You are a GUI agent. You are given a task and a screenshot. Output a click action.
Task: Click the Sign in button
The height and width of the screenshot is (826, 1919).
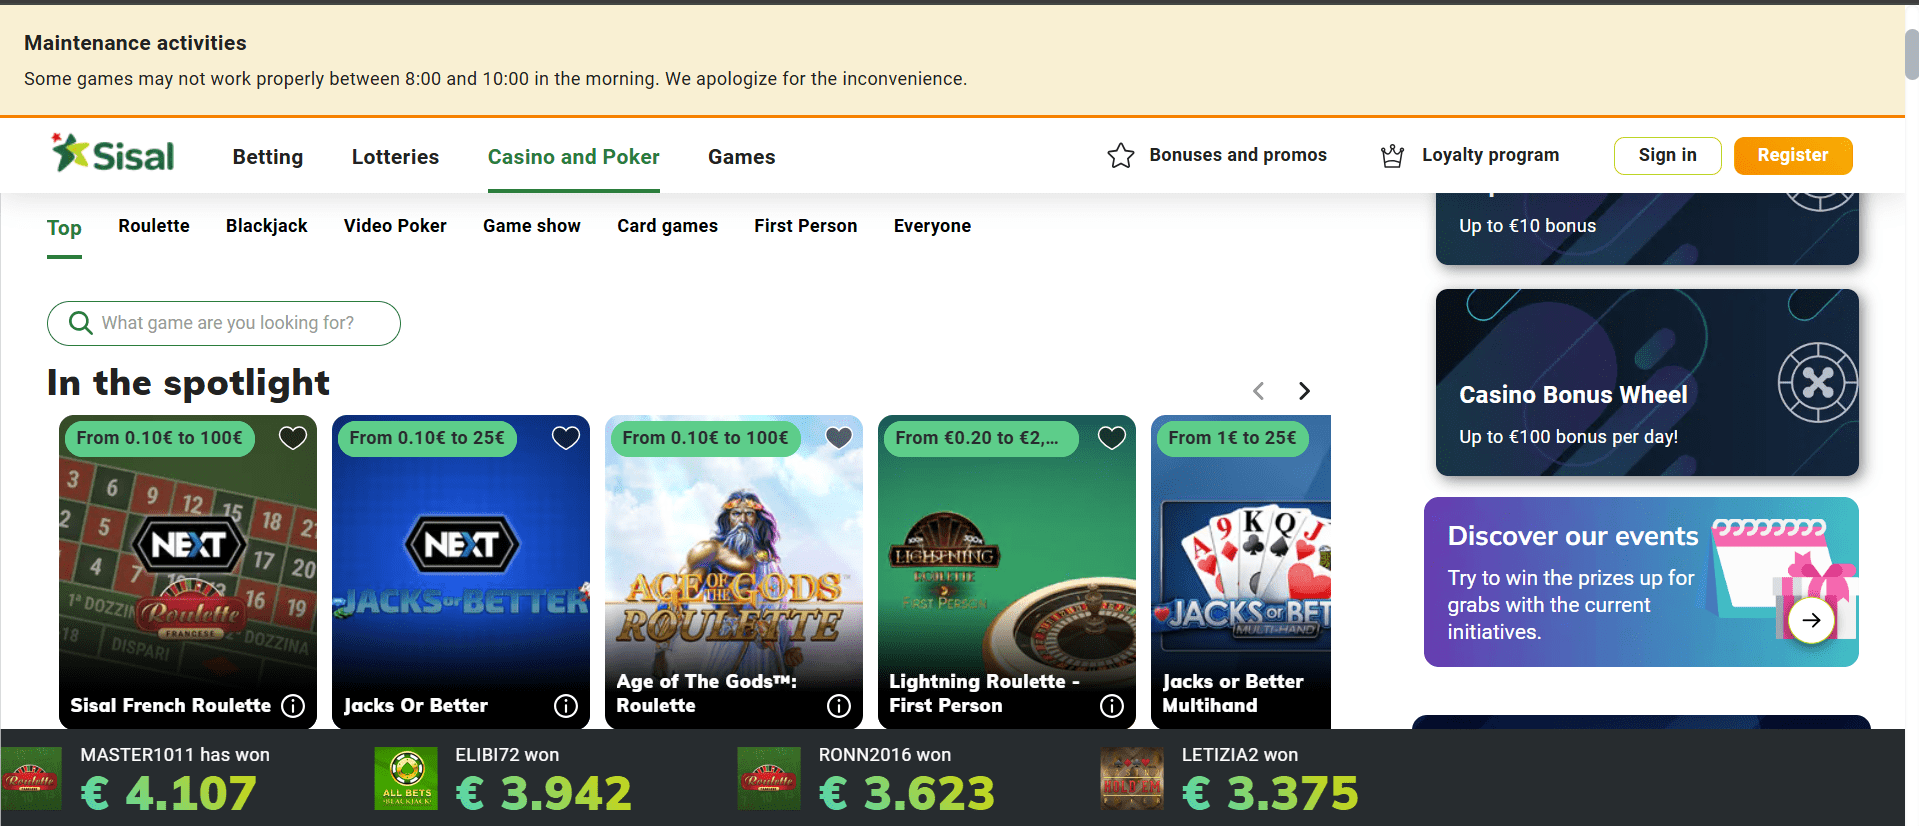(x=1667, y=155)
